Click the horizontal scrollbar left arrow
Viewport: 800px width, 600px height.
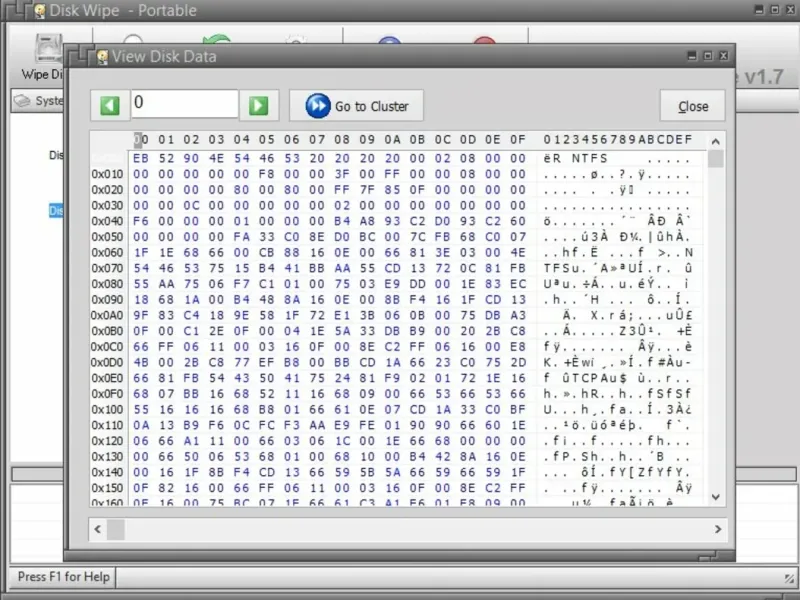tap(97, 529)
